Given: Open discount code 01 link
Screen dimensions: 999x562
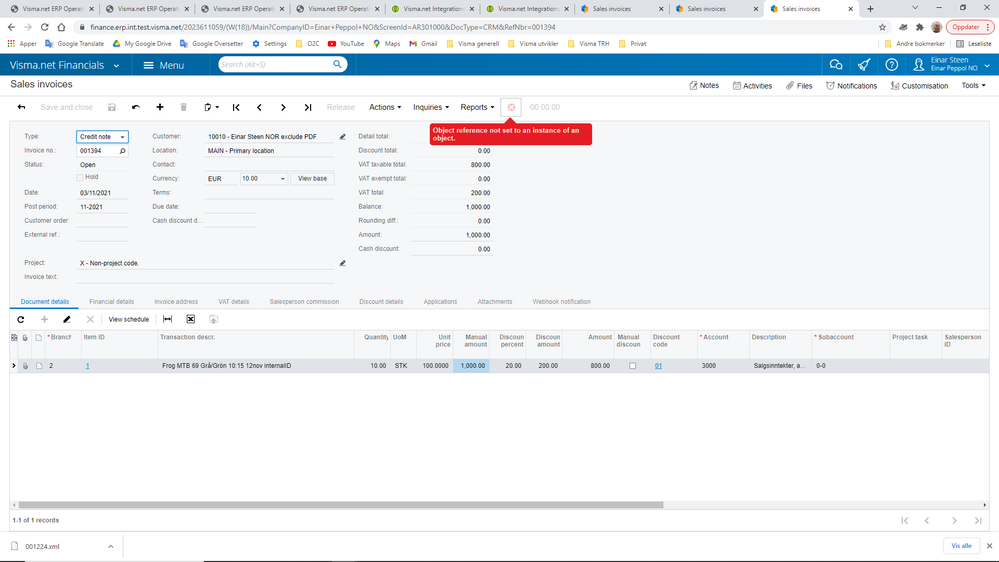Looking at the screenshot, I should point(658,366).
